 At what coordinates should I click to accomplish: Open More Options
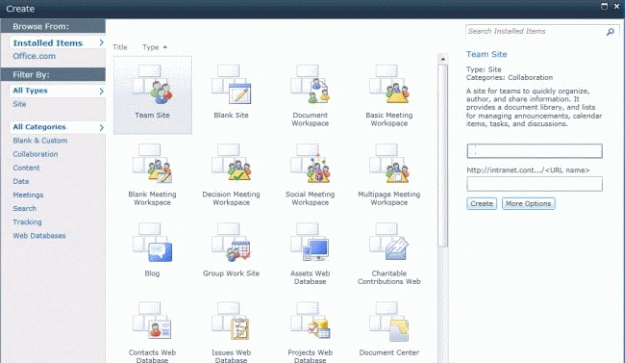pos(528,204)
